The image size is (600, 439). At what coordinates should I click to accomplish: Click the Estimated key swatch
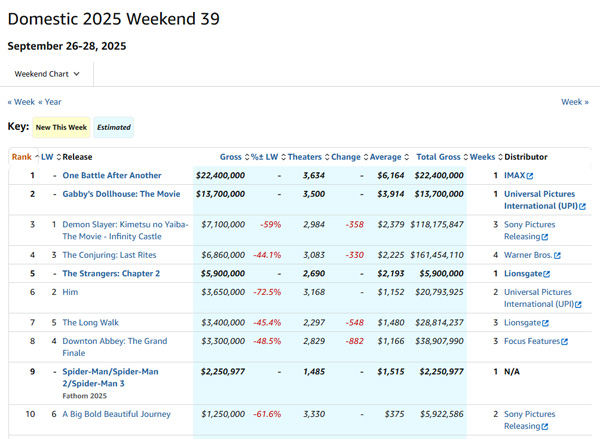click(x=113, y=128)
